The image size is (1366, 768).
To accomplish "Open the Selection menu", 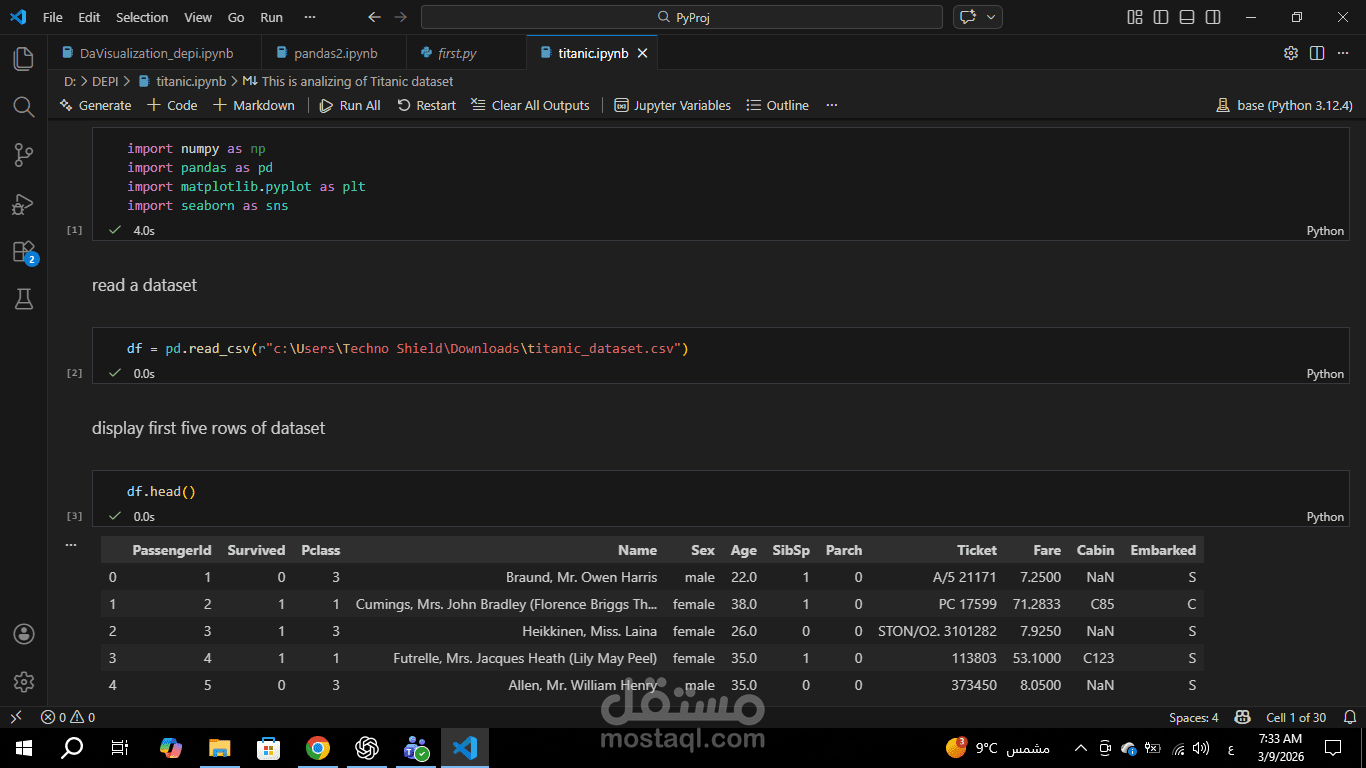I will pyautogui.click(x=142, y=17).
